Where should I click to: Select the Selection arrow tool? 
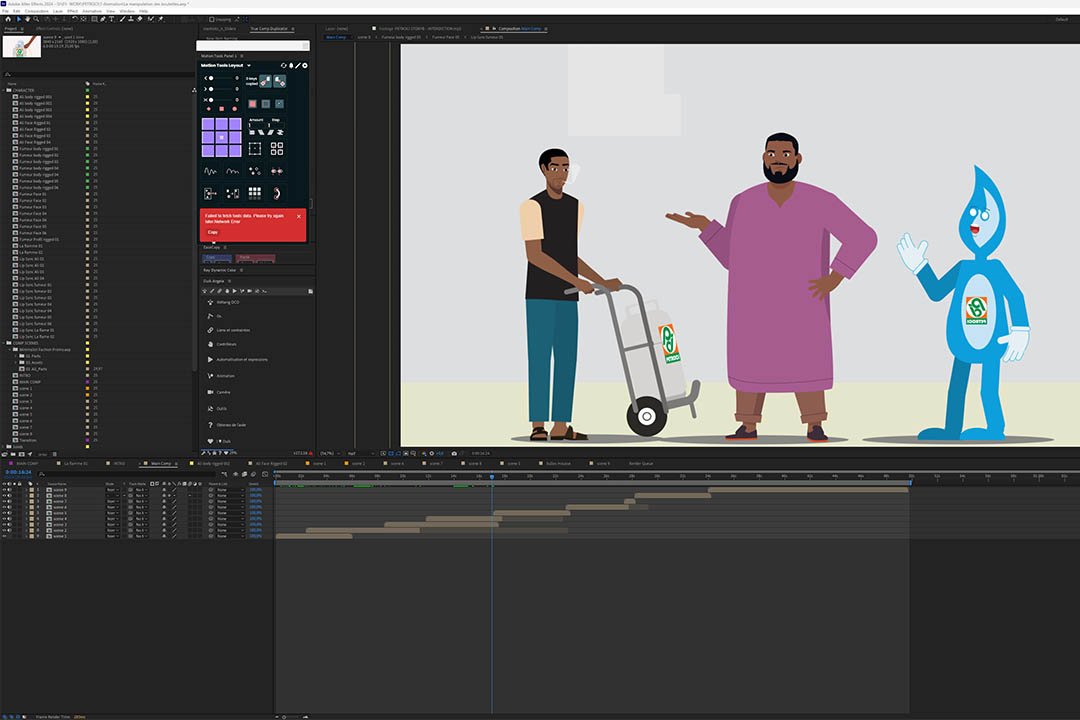click(x=19, y=19)
